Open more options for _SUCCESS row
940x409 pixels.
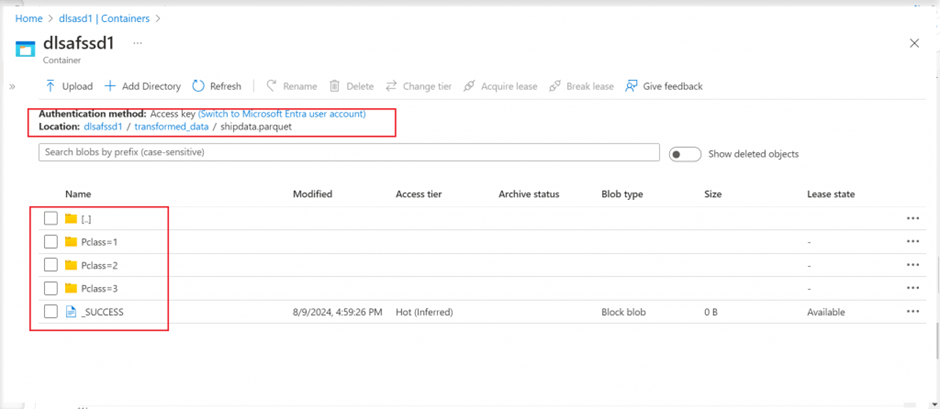(912, 312)
